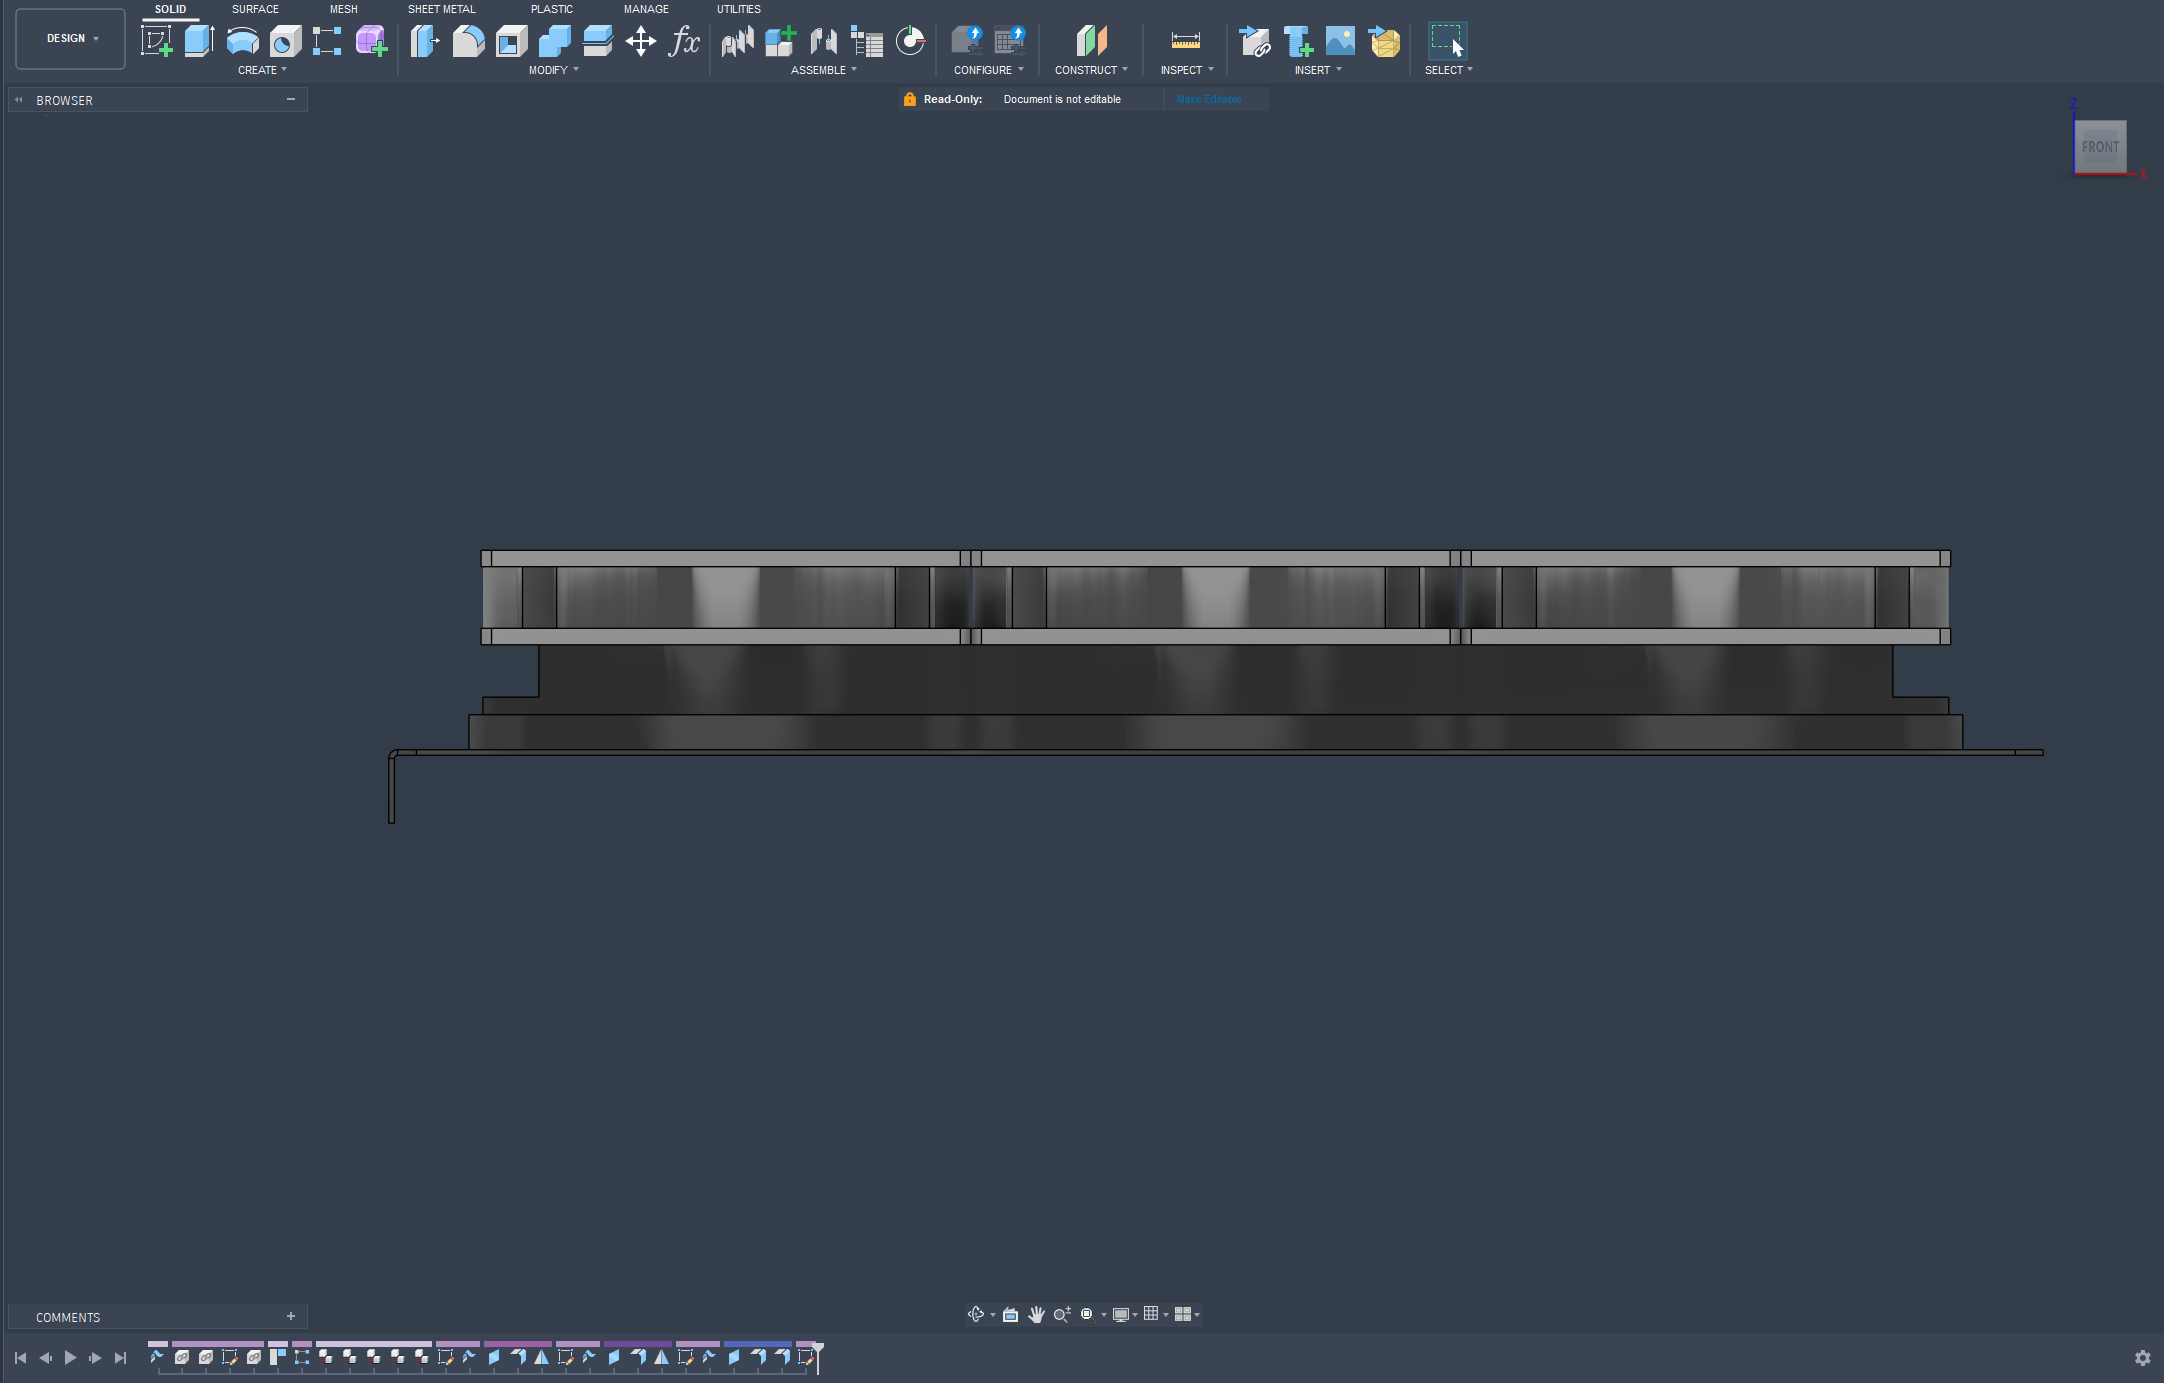Open the Fillet tool
This screenshot has width=2164, height=1383.
click(467, 41)
